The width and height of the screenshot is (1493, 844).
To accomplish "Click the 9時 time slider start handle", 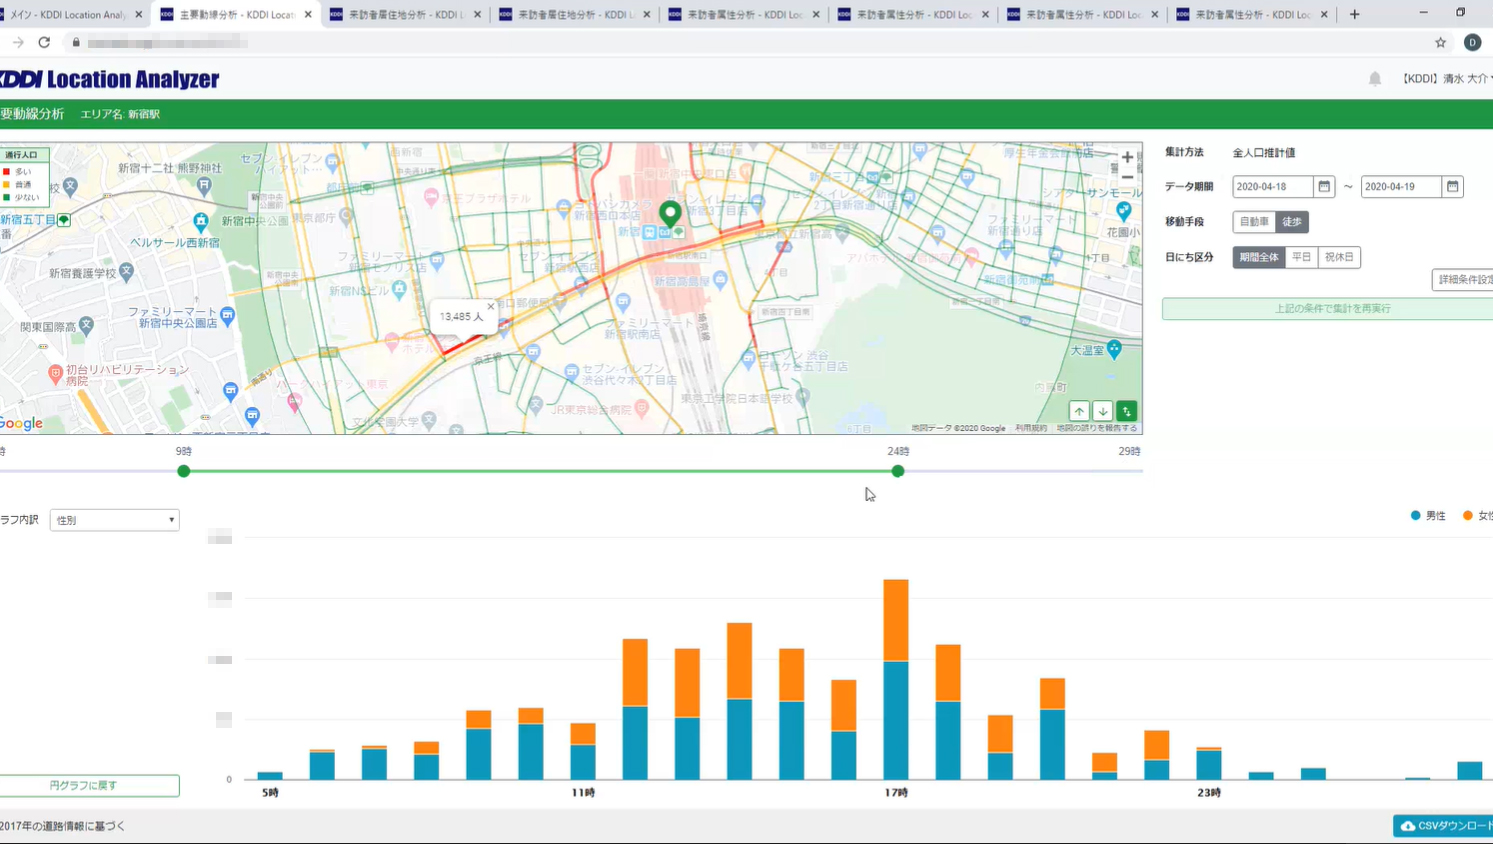I will [x=184, y=471].
